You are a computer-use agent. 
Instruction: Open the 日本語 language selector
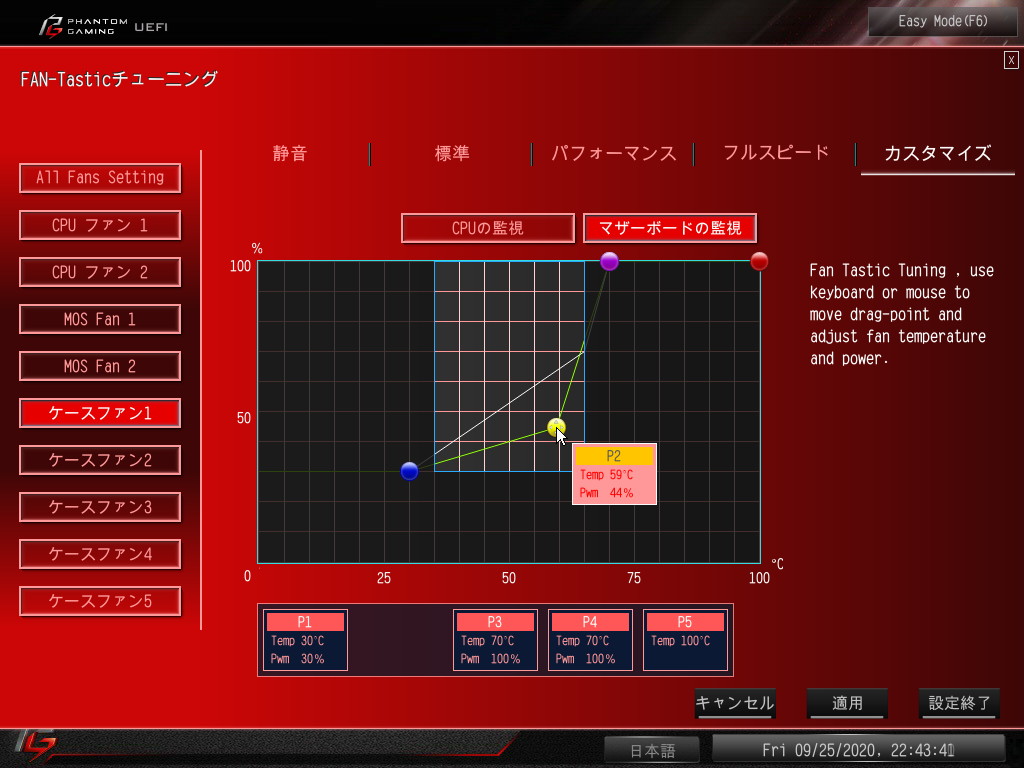tap(652, 750)
